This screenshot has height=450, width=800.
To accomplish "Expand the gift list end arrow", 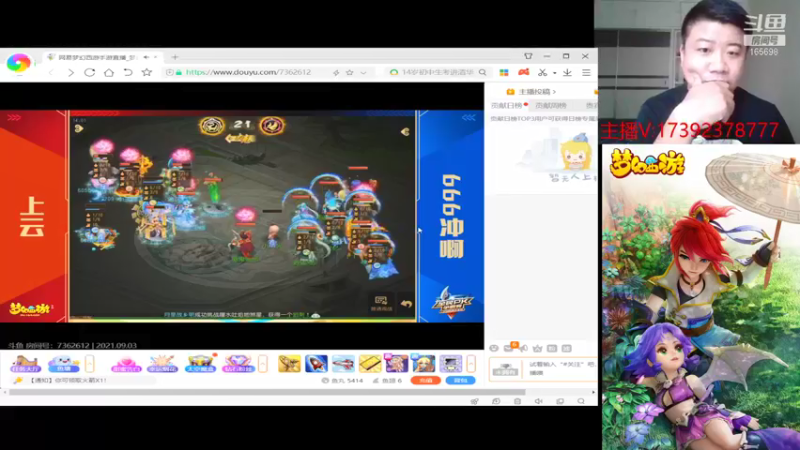I will click(x=470, y=364).
